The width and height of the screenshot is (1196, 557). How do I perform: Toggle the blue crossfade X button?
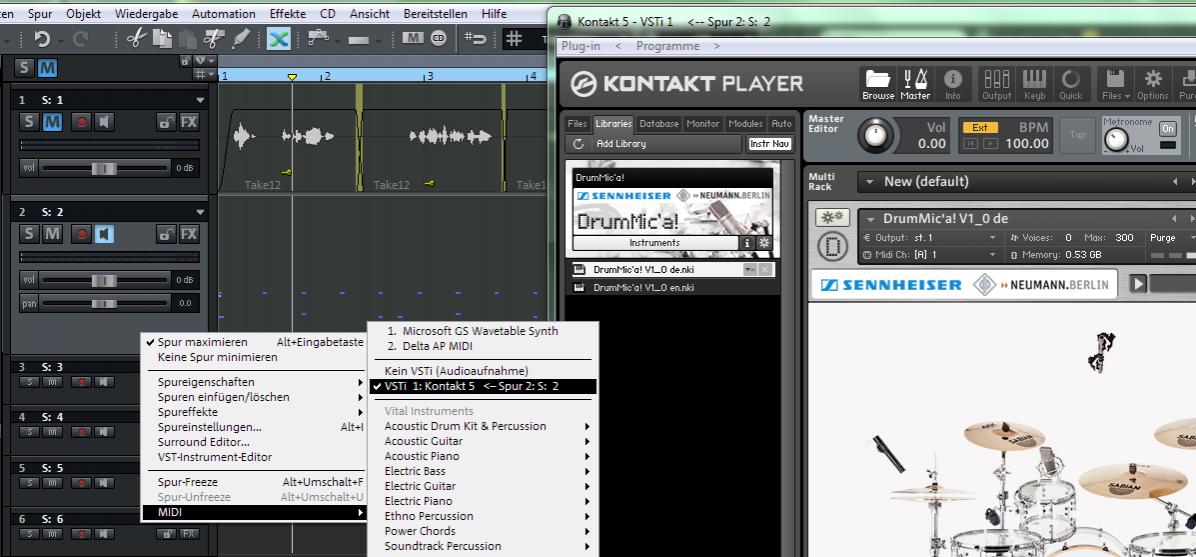pos(278,38)
